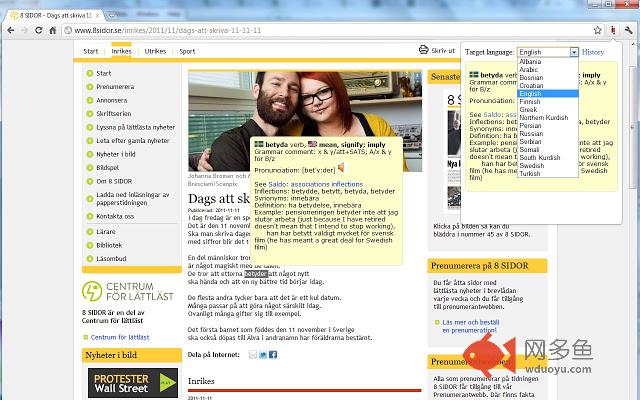Share article via the email icon
This screenshot has width=640, height=400.
point(253,354)
